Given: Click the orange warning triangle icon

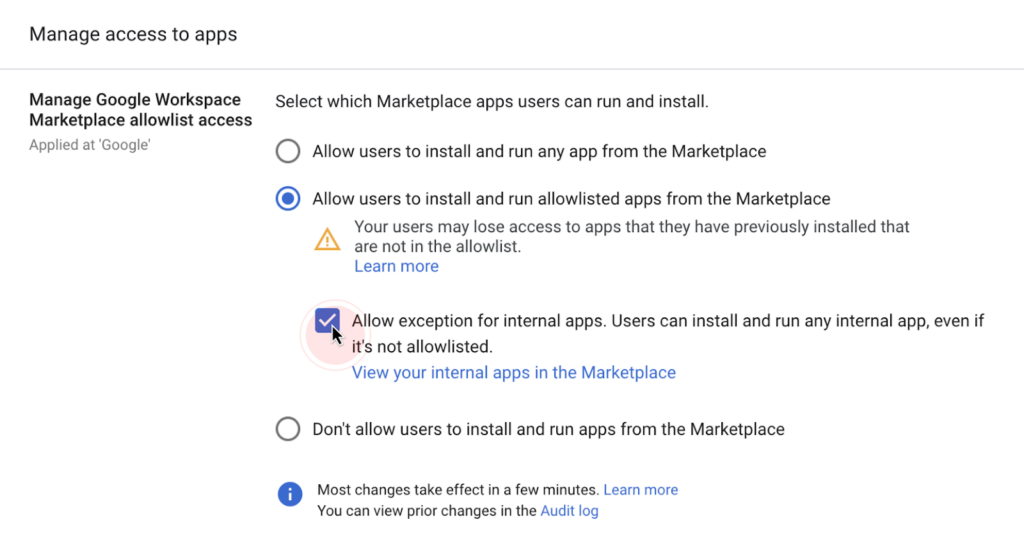Looking at the screenshot, I should pos(327,239).
